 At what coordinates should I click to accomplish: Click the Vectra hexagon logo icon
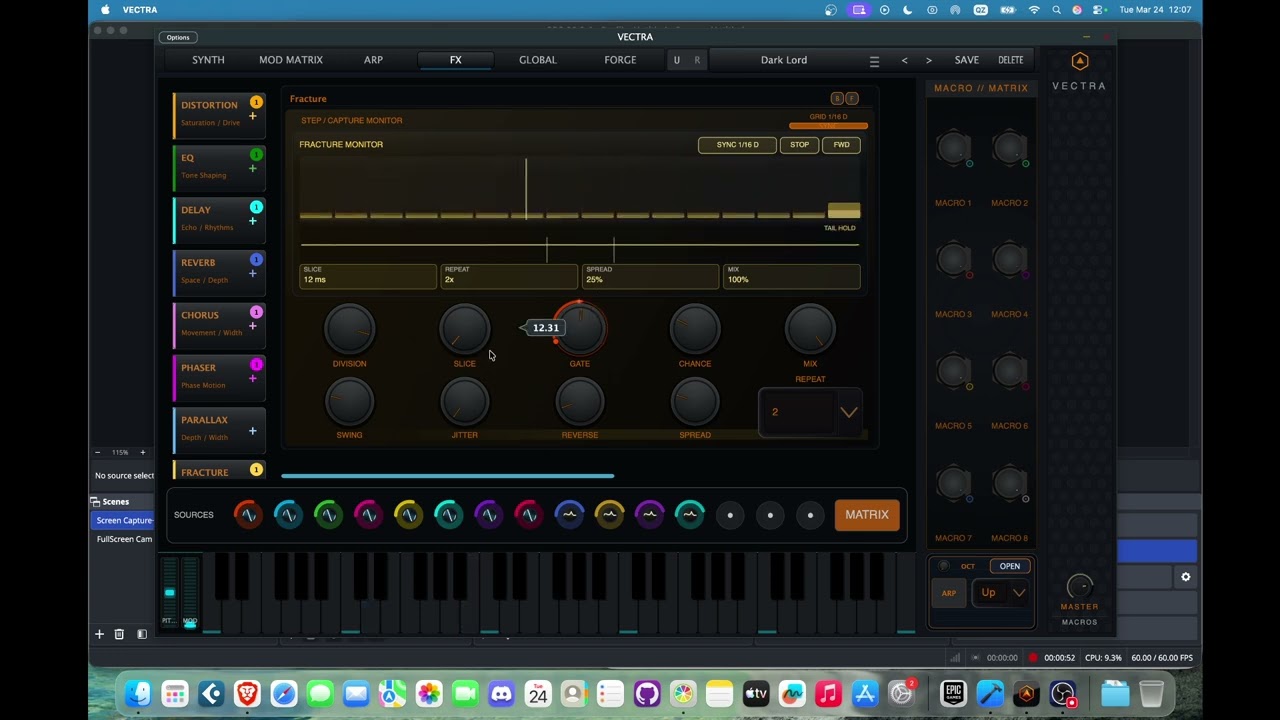click(x=1079, y=62)
